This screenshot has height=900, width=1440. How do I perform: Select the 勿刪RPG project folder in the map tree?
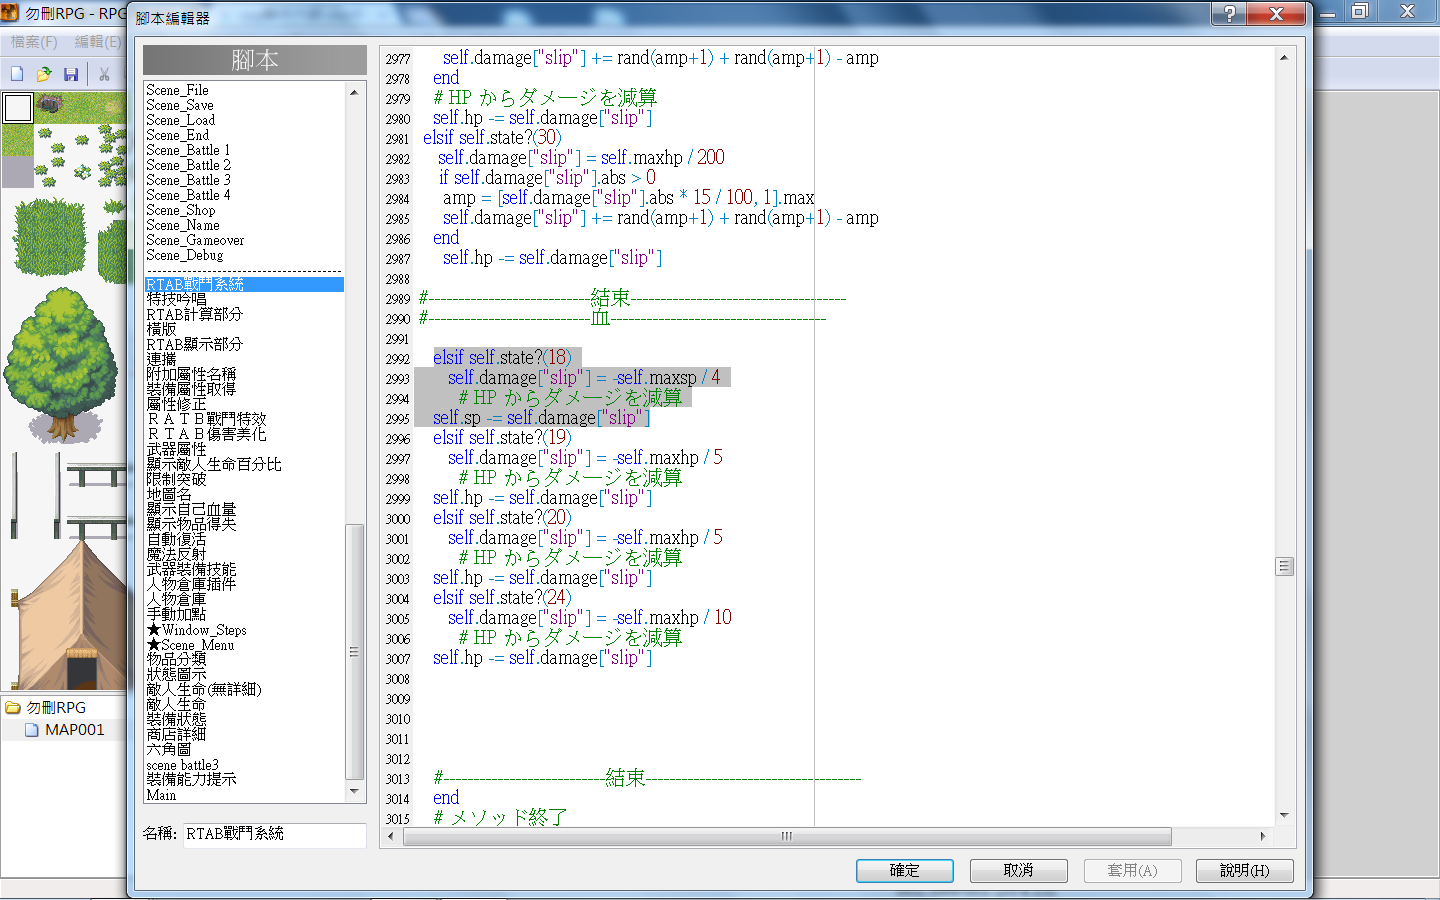56,708
